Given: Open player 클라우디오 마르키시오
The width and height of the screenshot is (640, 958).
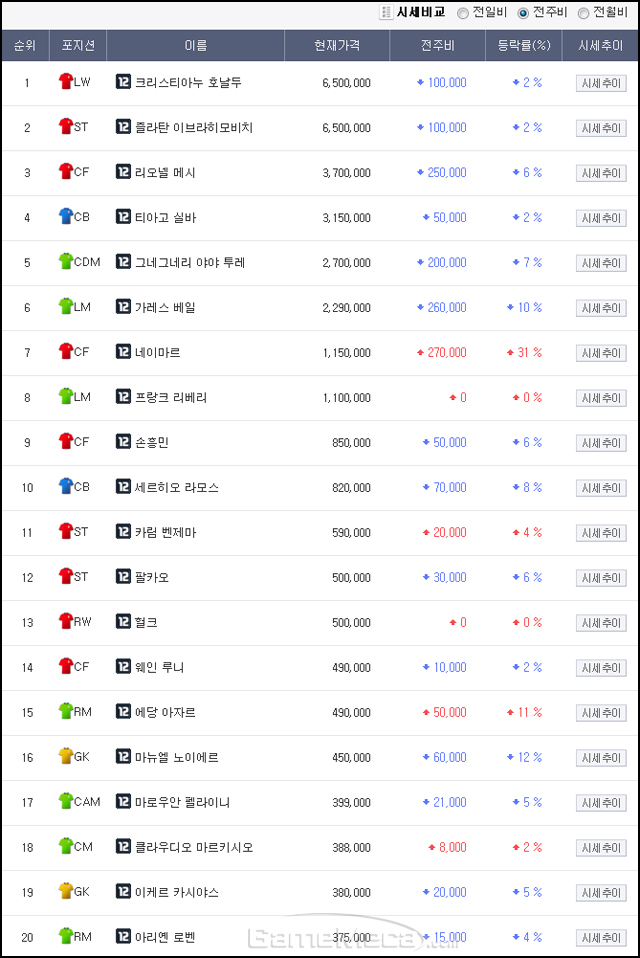Looking at the screenshot, I should tap(194, 847).
